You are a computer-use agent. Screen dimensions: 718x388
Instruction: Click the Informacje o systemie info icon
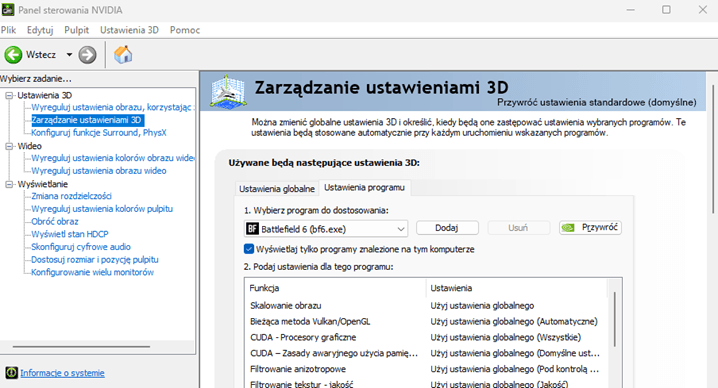tap(11, 372)
